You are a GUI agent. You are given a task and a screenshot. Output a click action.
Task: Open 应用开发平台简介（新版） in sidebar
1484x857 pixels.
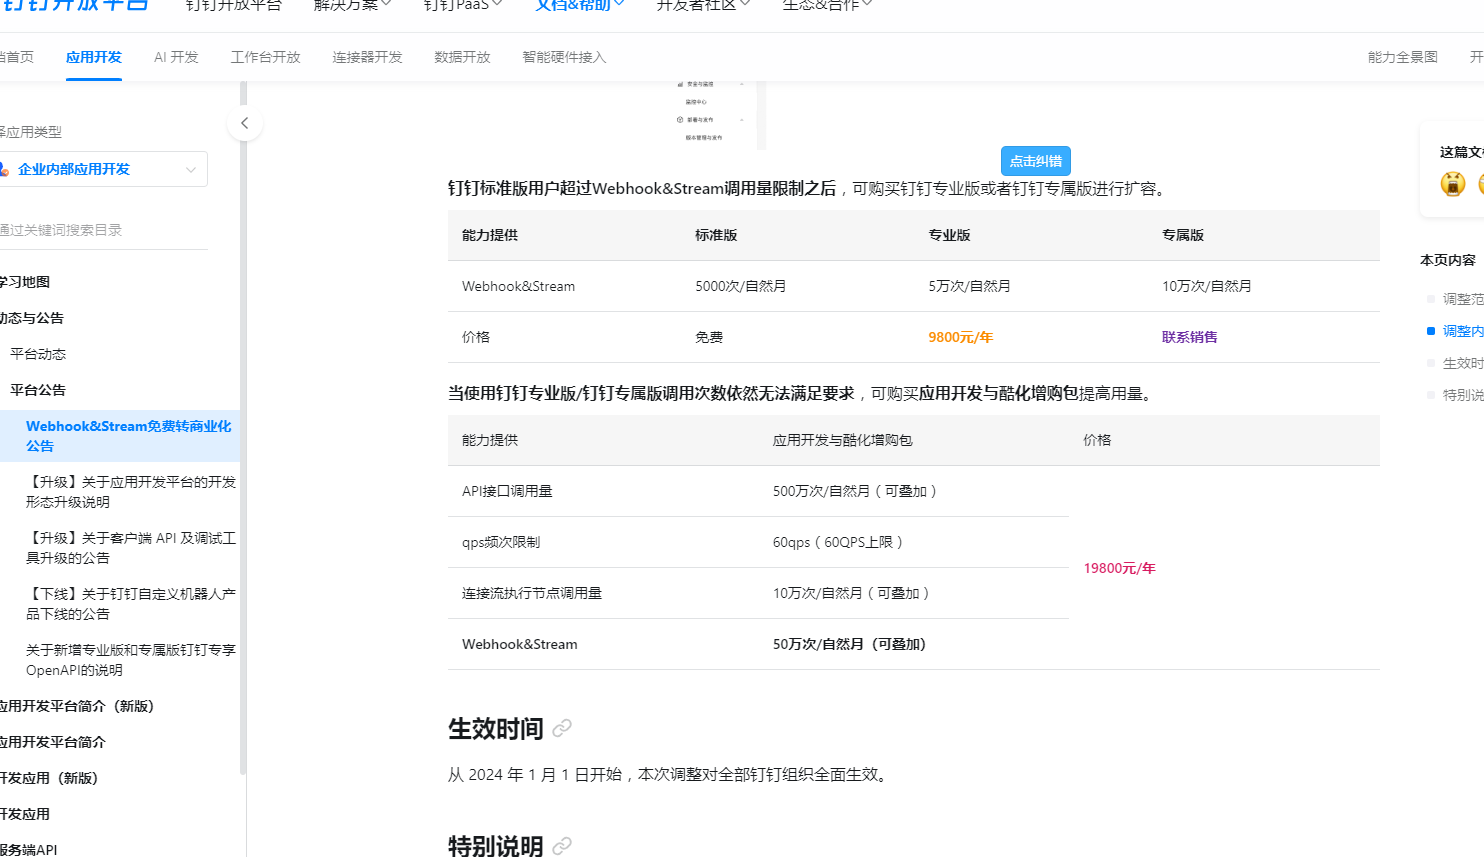(x=77, y=706)
